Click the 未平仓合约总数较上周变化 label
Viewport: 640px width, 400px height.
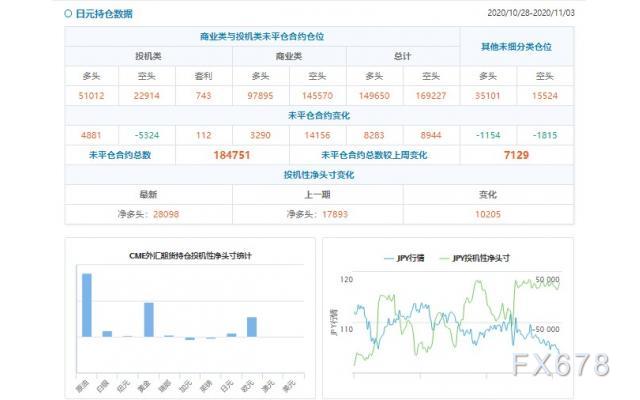[374, 155]
